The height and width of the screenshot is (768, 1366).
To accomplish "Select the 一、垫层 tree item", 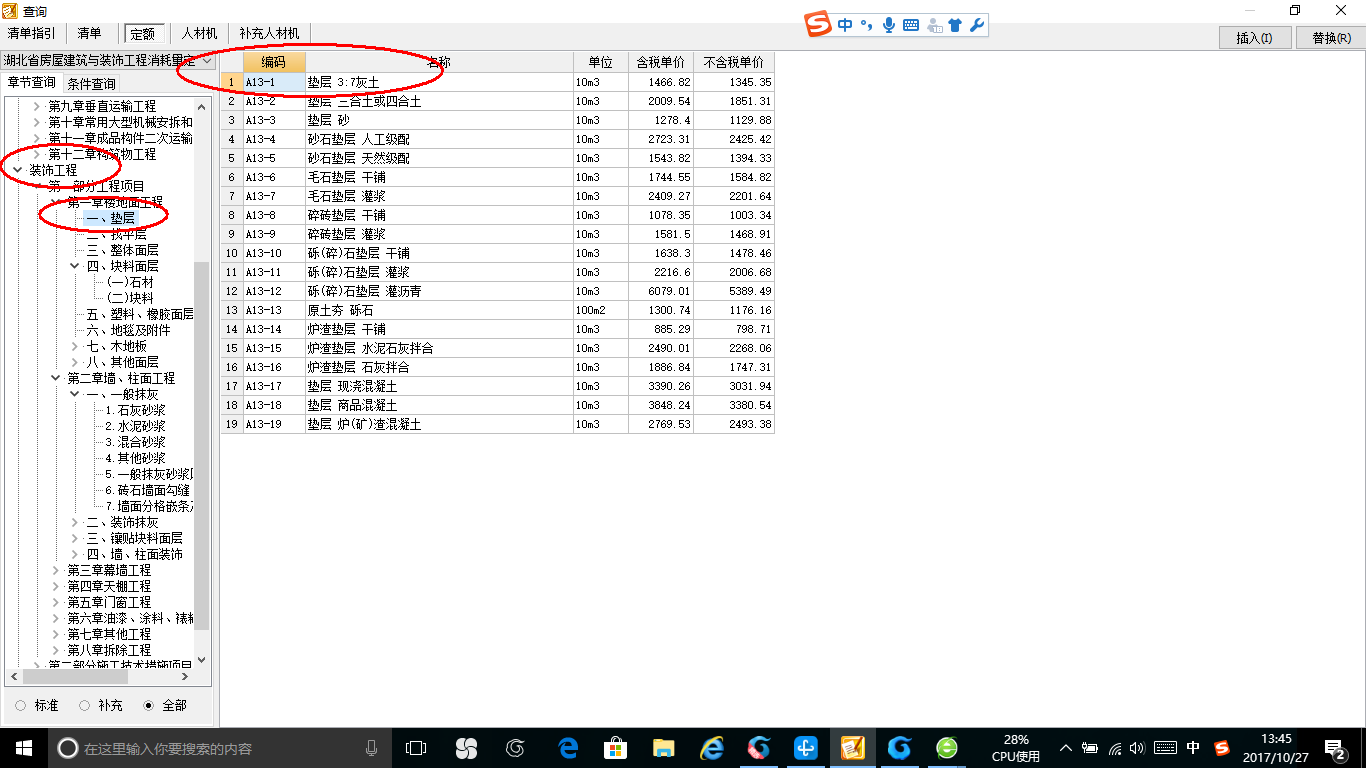I will [x=110, y=218].
